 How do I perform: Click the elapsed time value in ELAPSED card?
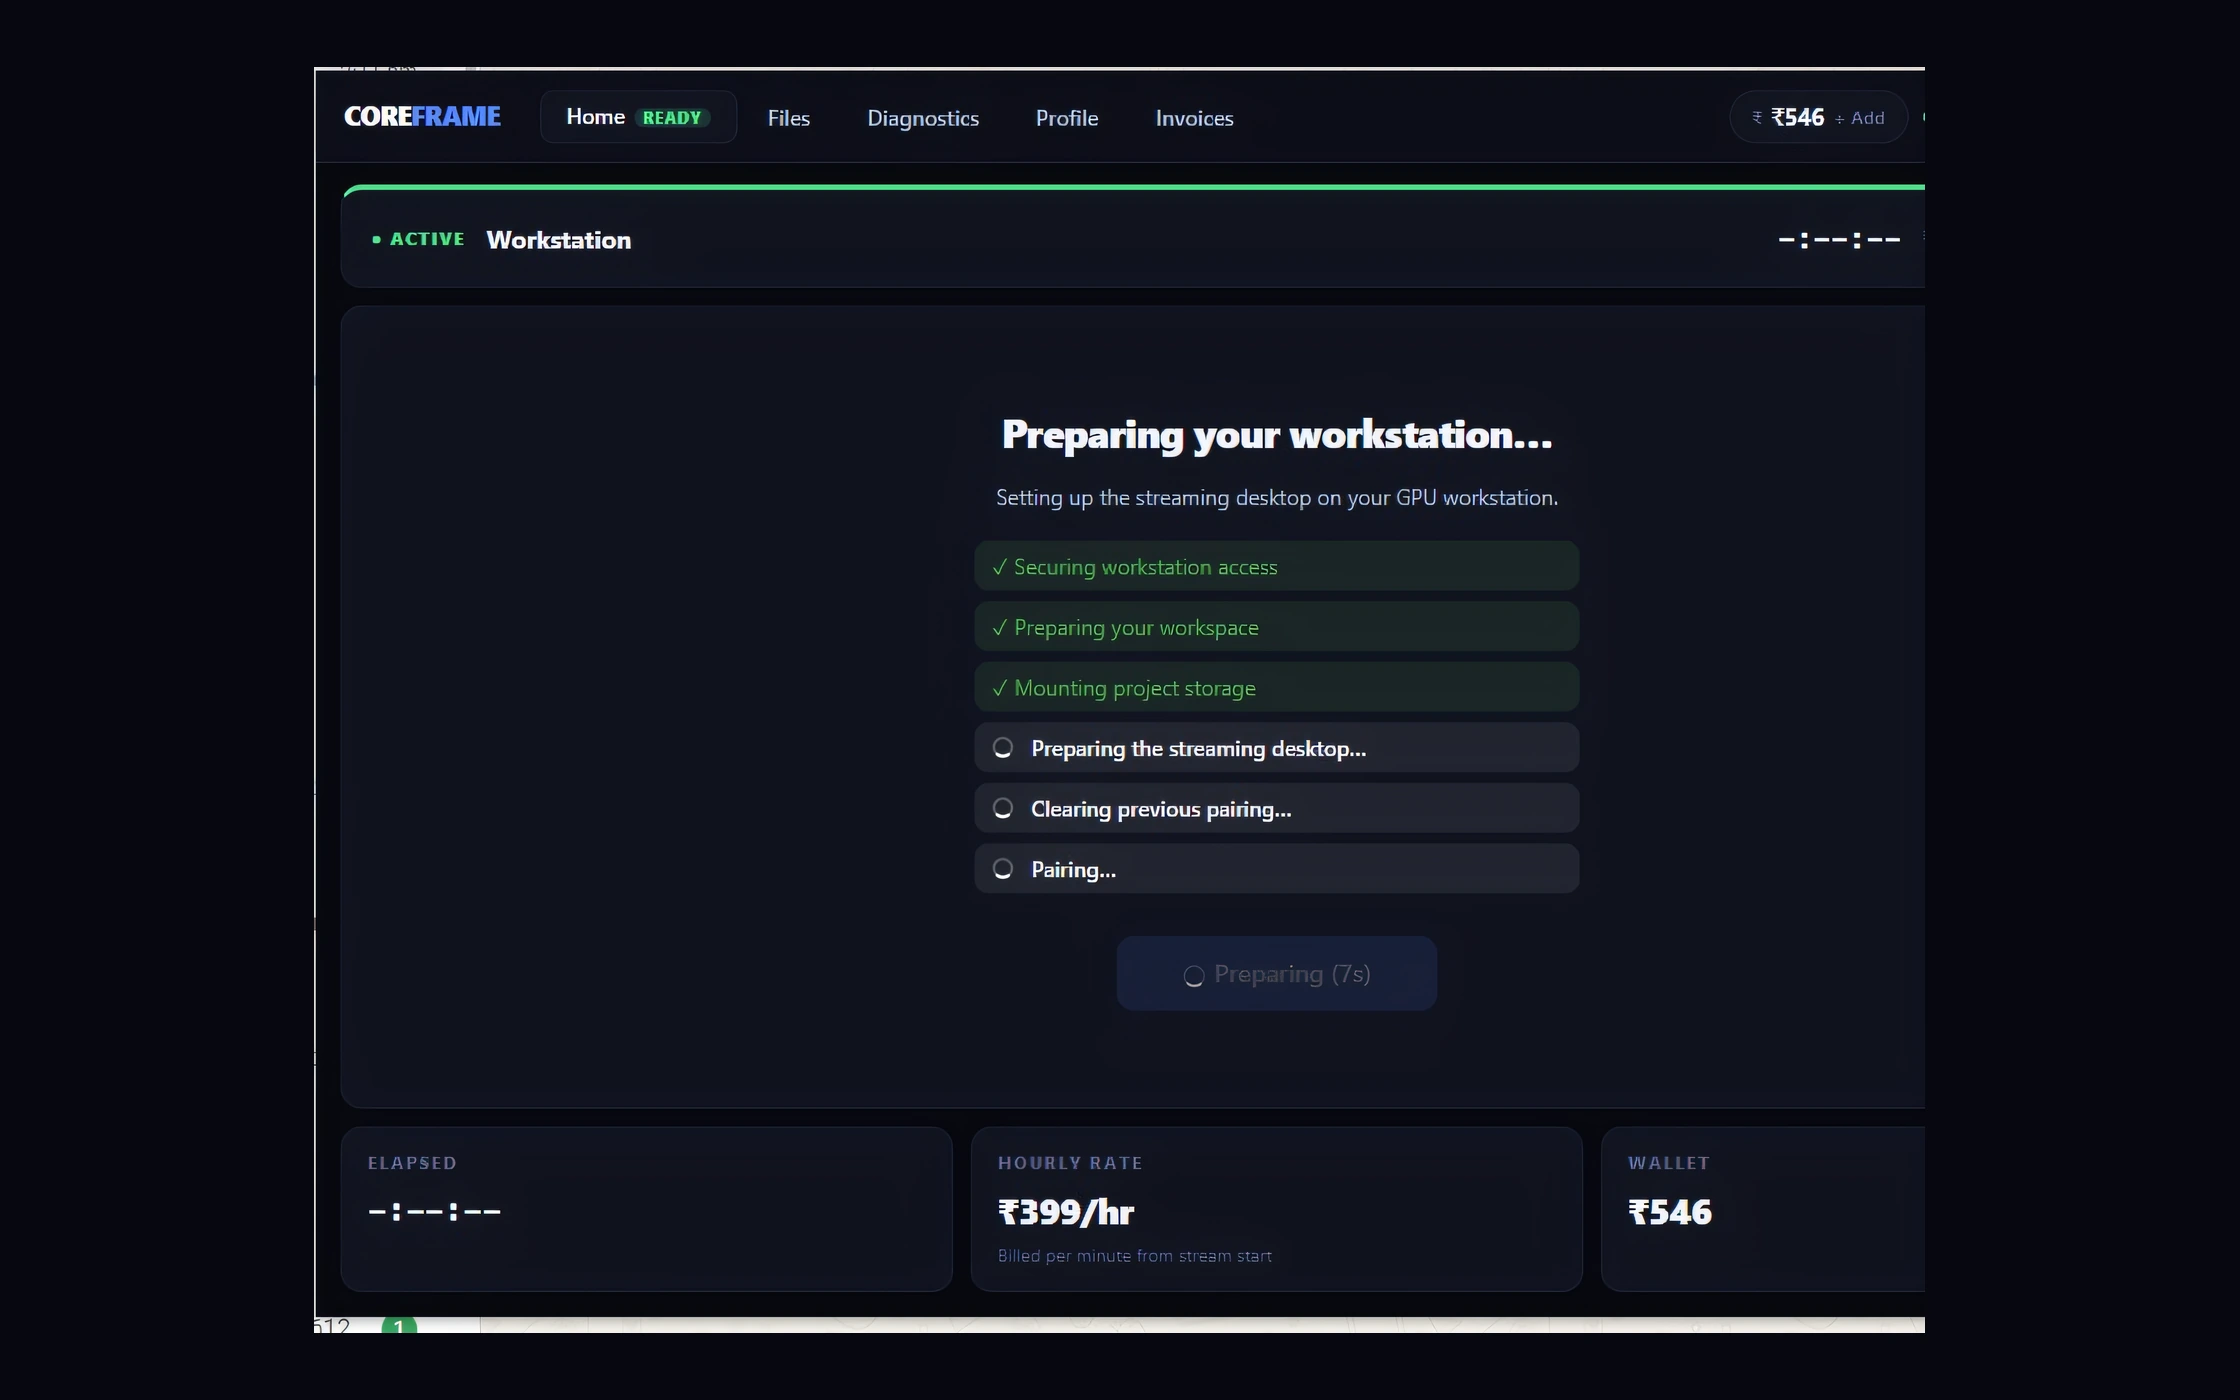(x=434, y=1211)
